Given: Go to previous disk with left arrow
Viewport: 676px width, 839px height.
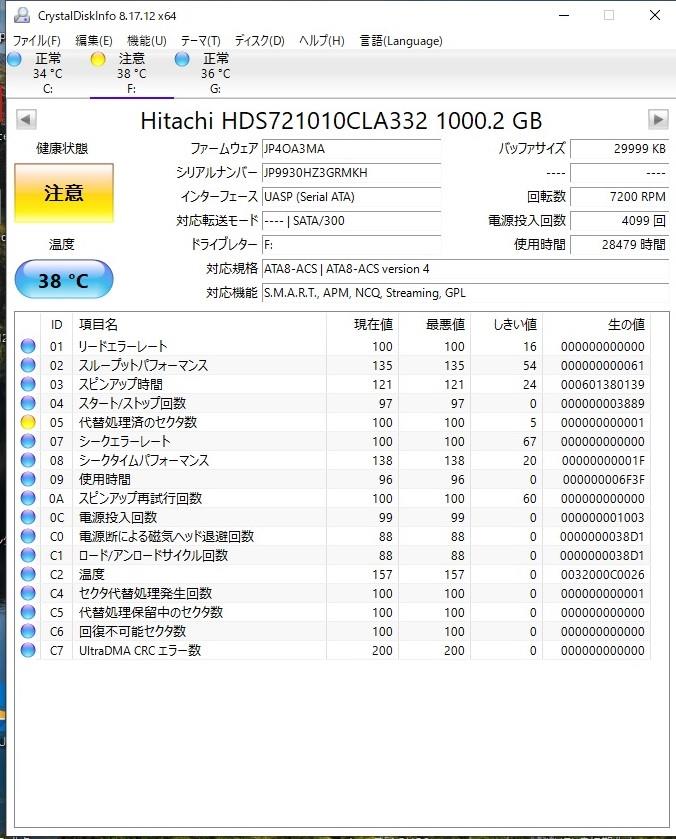Looking at the screenshot, I should tap(26, 119).
